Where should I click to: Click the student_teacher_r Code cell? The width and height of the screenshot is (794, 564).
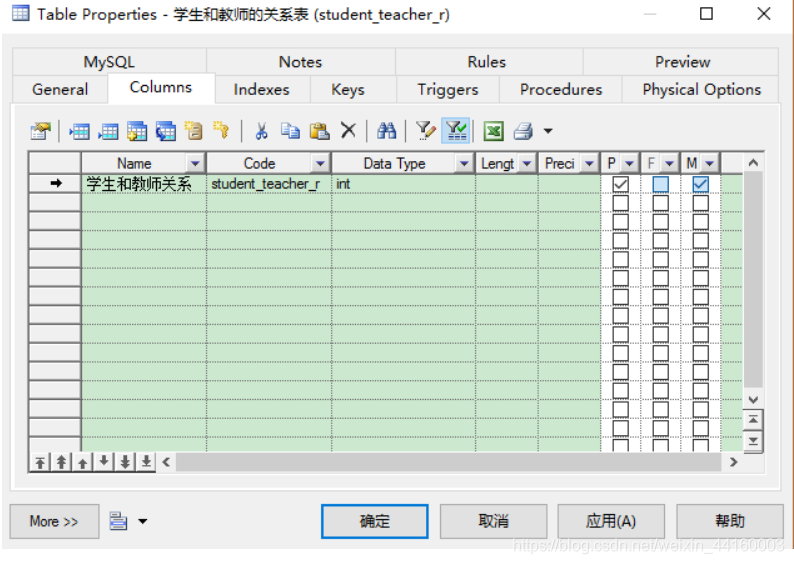[269, 184]
